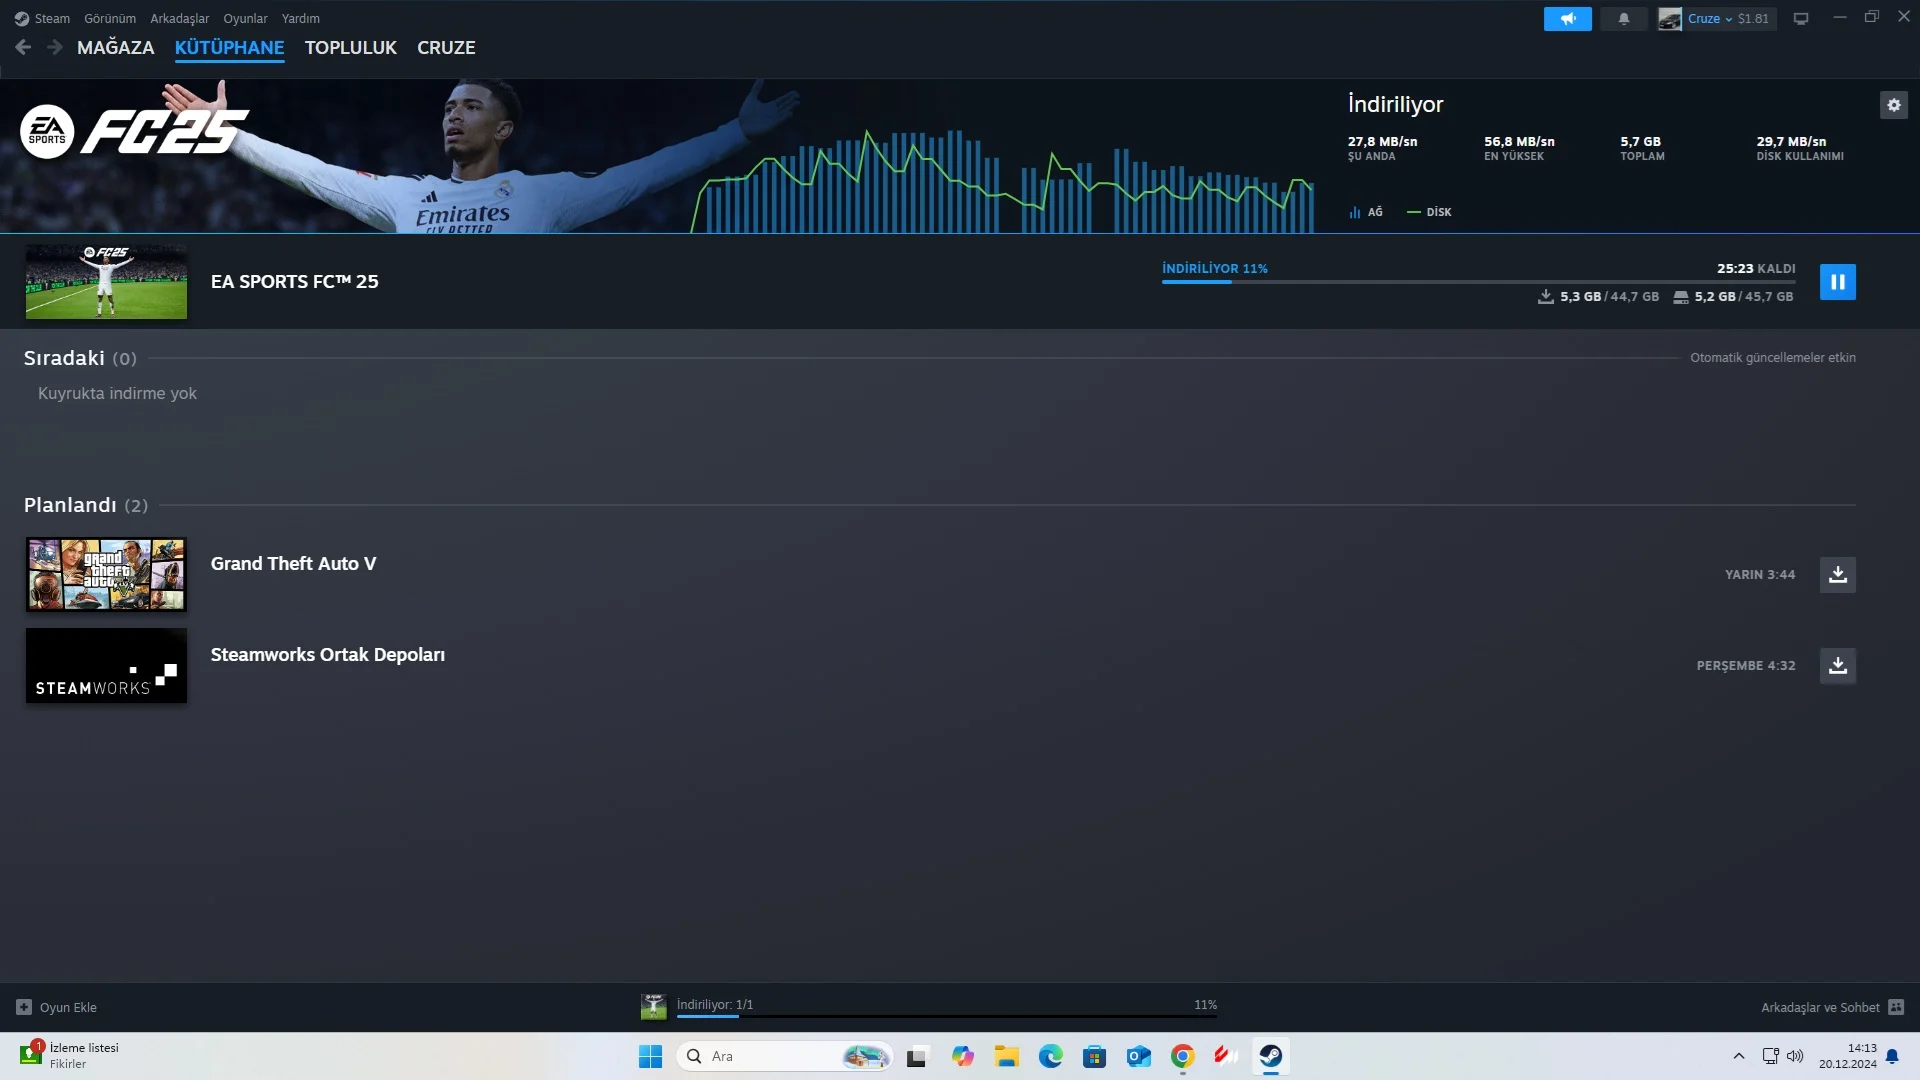Click the Grand Theft Auto V thumbnail
The height and width of the screenshot is (1080, 1920).
[x=106, y=575]
